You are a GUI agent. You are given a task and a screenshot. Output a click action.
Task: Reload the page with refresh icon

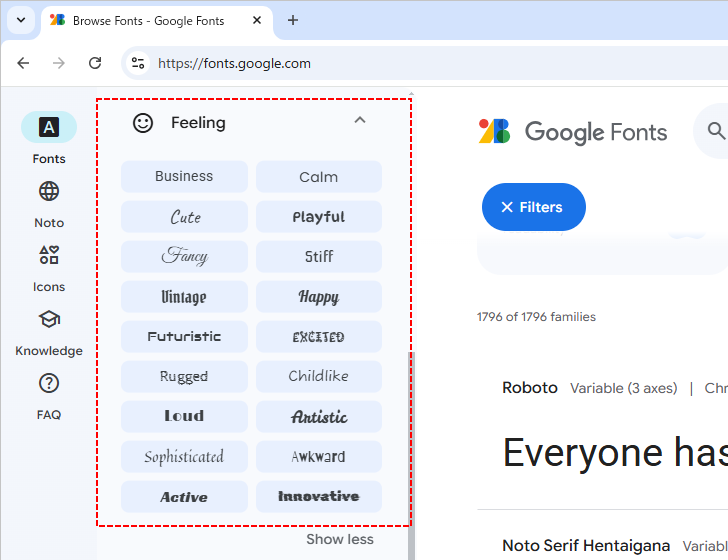[95, 63]
